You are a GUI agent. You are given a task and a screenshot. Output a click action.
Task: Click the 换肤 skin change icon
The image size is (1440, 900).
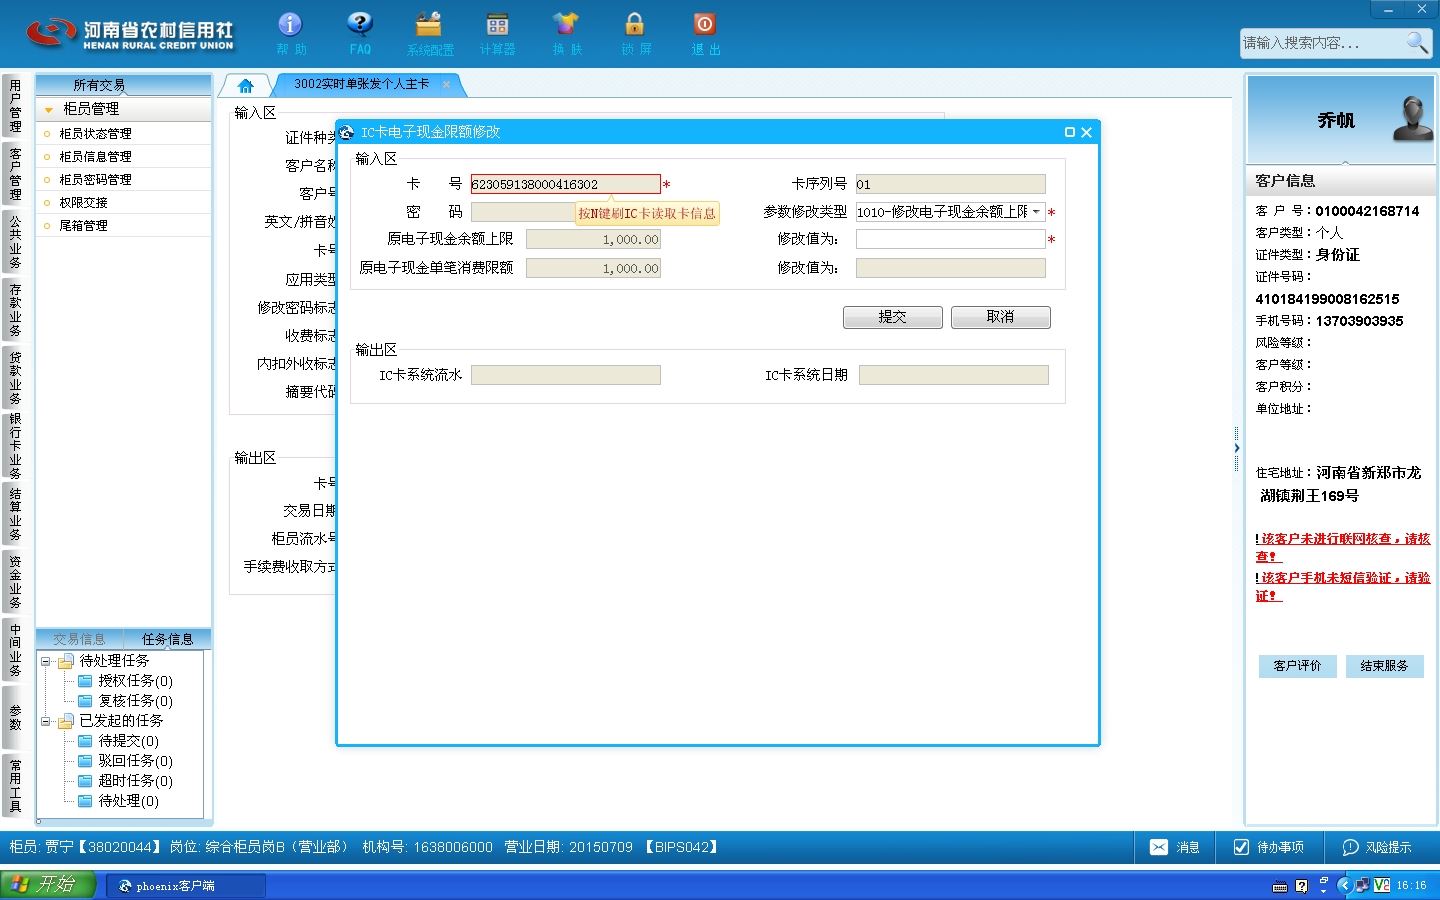pos(566,24)
